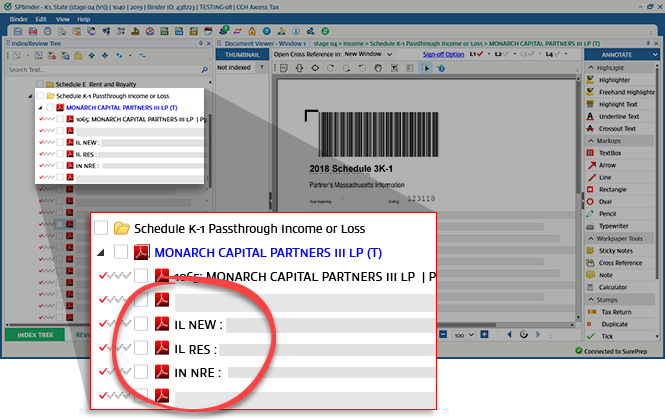The width and height of the screenshot is (665, 419).
Task: Open the Help menu
Action: pos(84,19)
